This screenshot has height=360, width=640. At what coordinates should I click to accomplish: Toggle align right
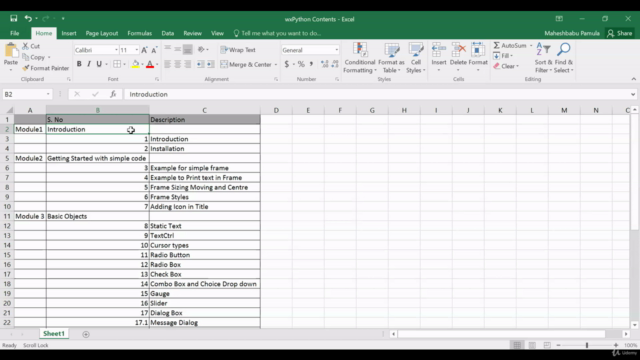pyautogui.click(x=187, y=64)
